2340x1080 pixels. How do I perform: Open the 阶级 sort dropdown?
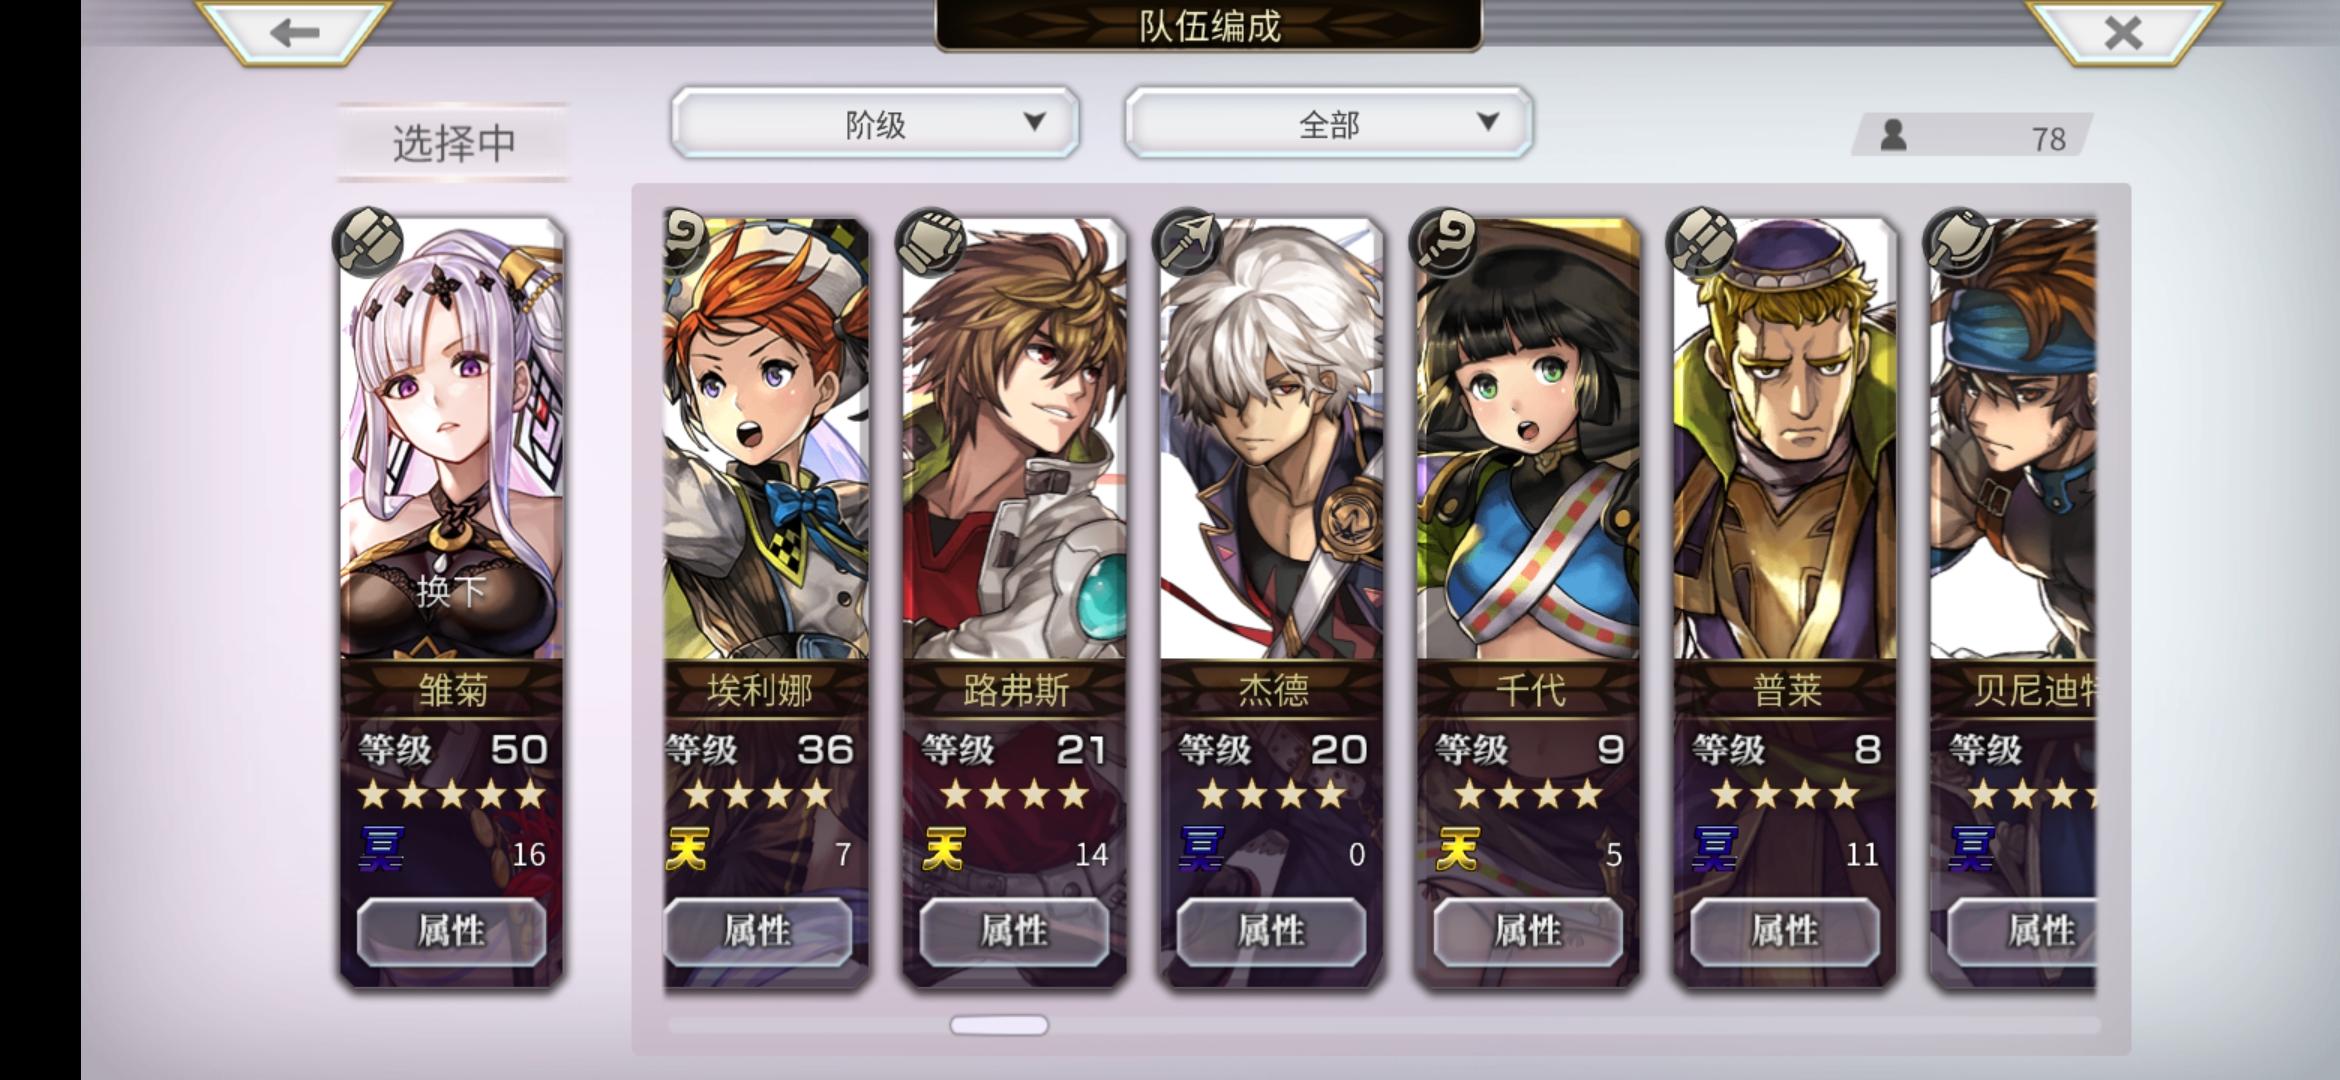[x=875, y=123]
